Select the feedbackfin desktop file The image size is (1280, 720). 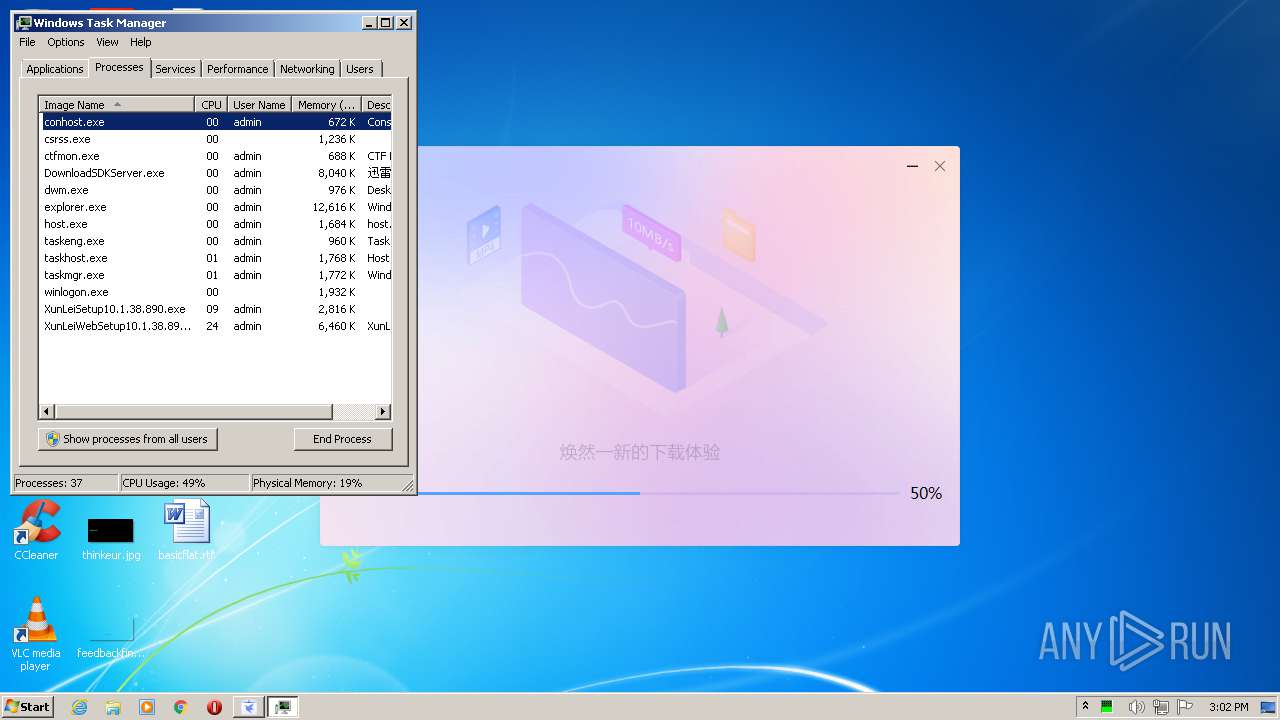(111, 636)
